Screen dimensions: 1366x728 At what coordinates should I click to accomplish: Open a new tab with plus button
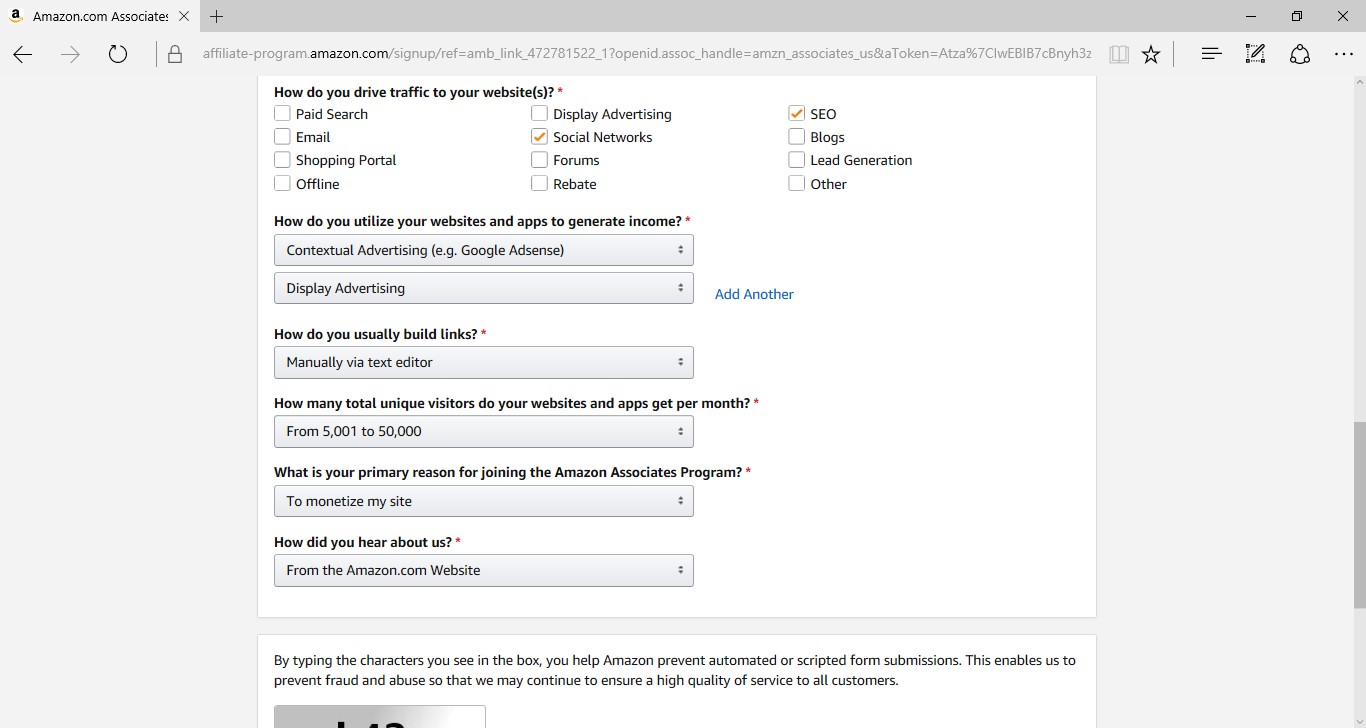[217, 17]
